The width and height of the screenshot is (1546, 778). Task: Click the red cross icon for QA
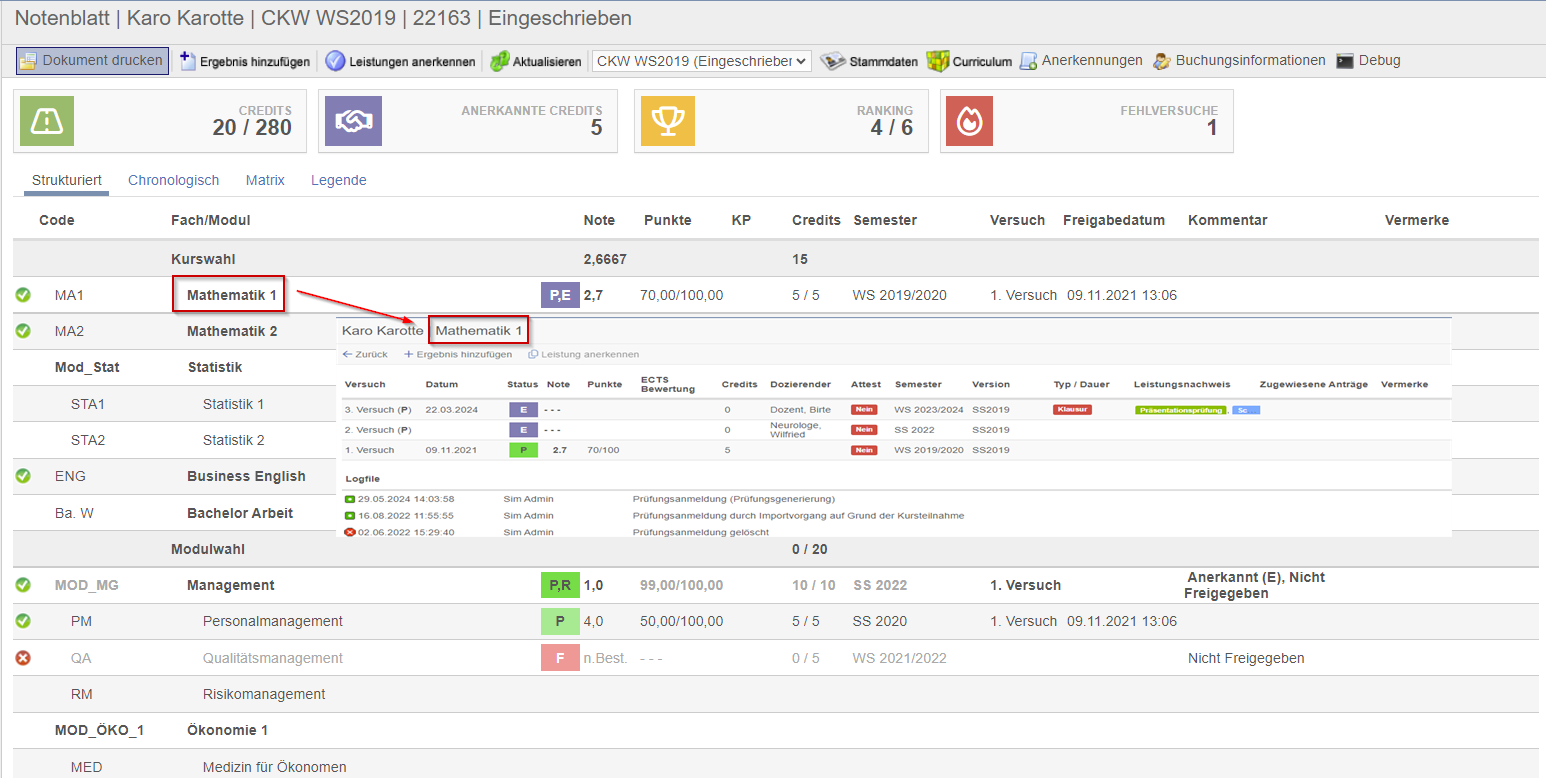[x=23, y=658]
